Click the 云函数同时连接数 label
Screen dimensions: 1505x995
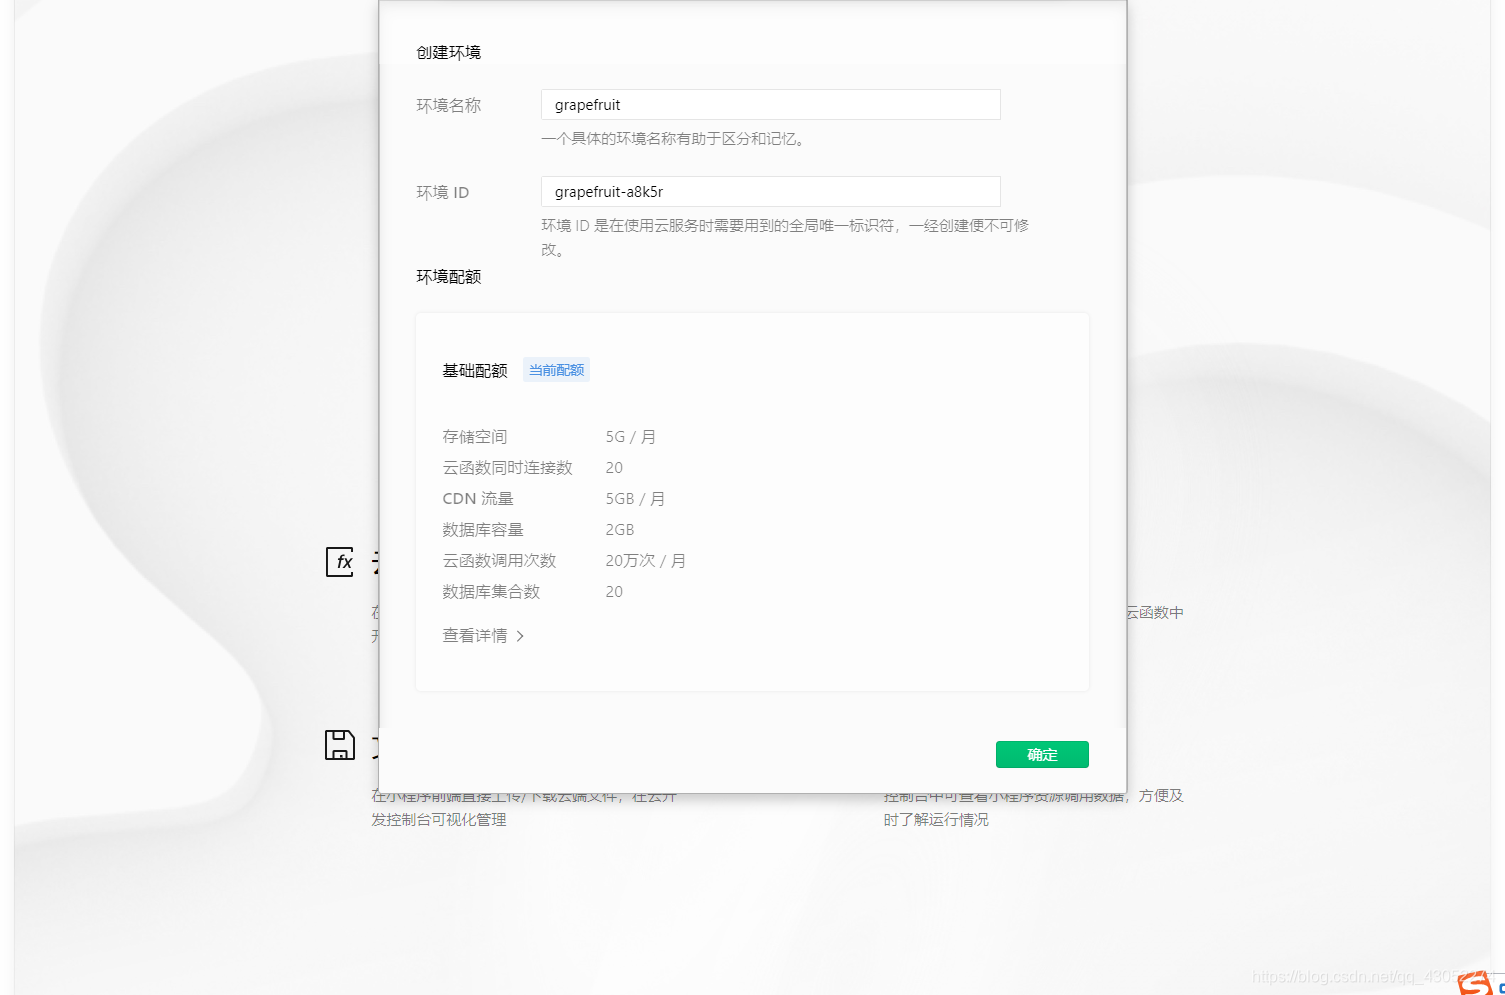click(x=507, y=468)
